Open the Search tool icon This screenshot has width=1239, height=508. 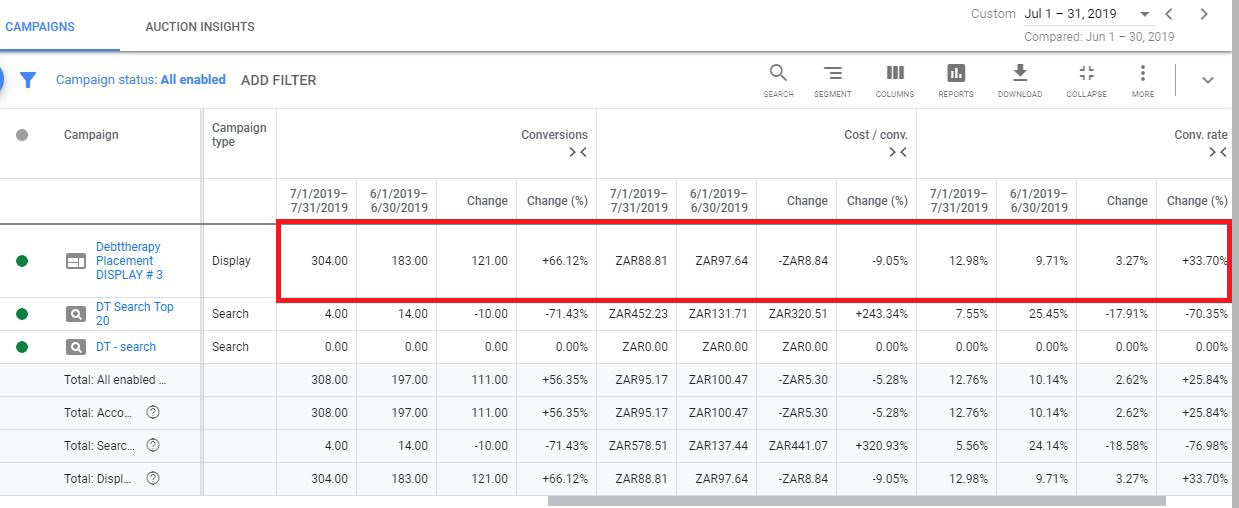pyautogui.click(x=778, y=75)
